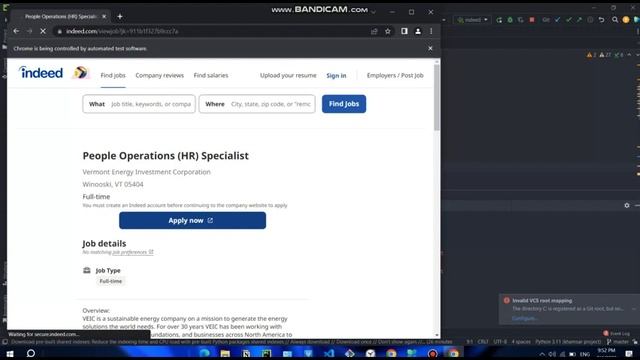Click Configure link in VCS notification
640x360 pixels.
pyautogui.click(x=524, y=318)
